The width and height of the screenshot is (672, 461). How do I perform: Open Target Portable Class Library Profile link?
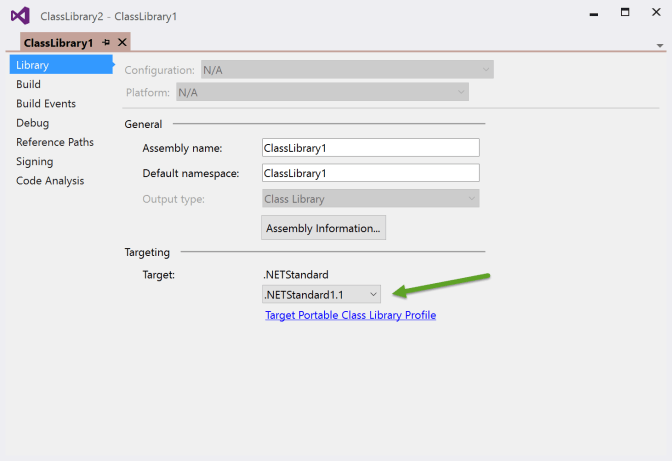click(351, 315)
